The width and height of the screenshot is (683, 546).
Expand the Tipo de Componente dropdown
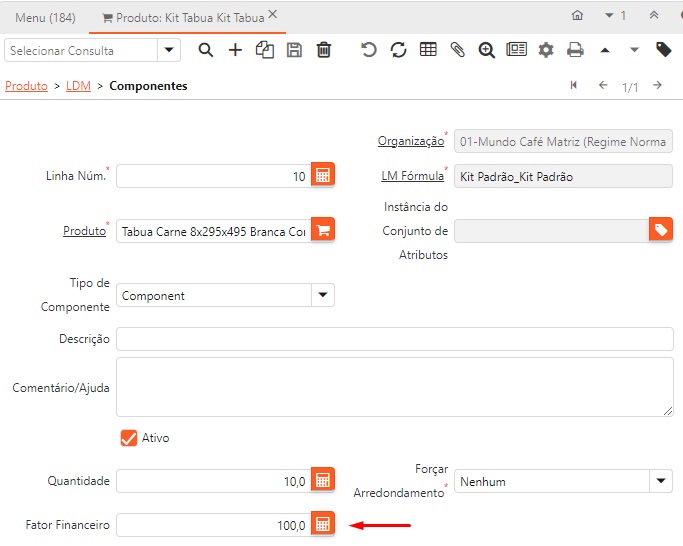pos(322,295)
